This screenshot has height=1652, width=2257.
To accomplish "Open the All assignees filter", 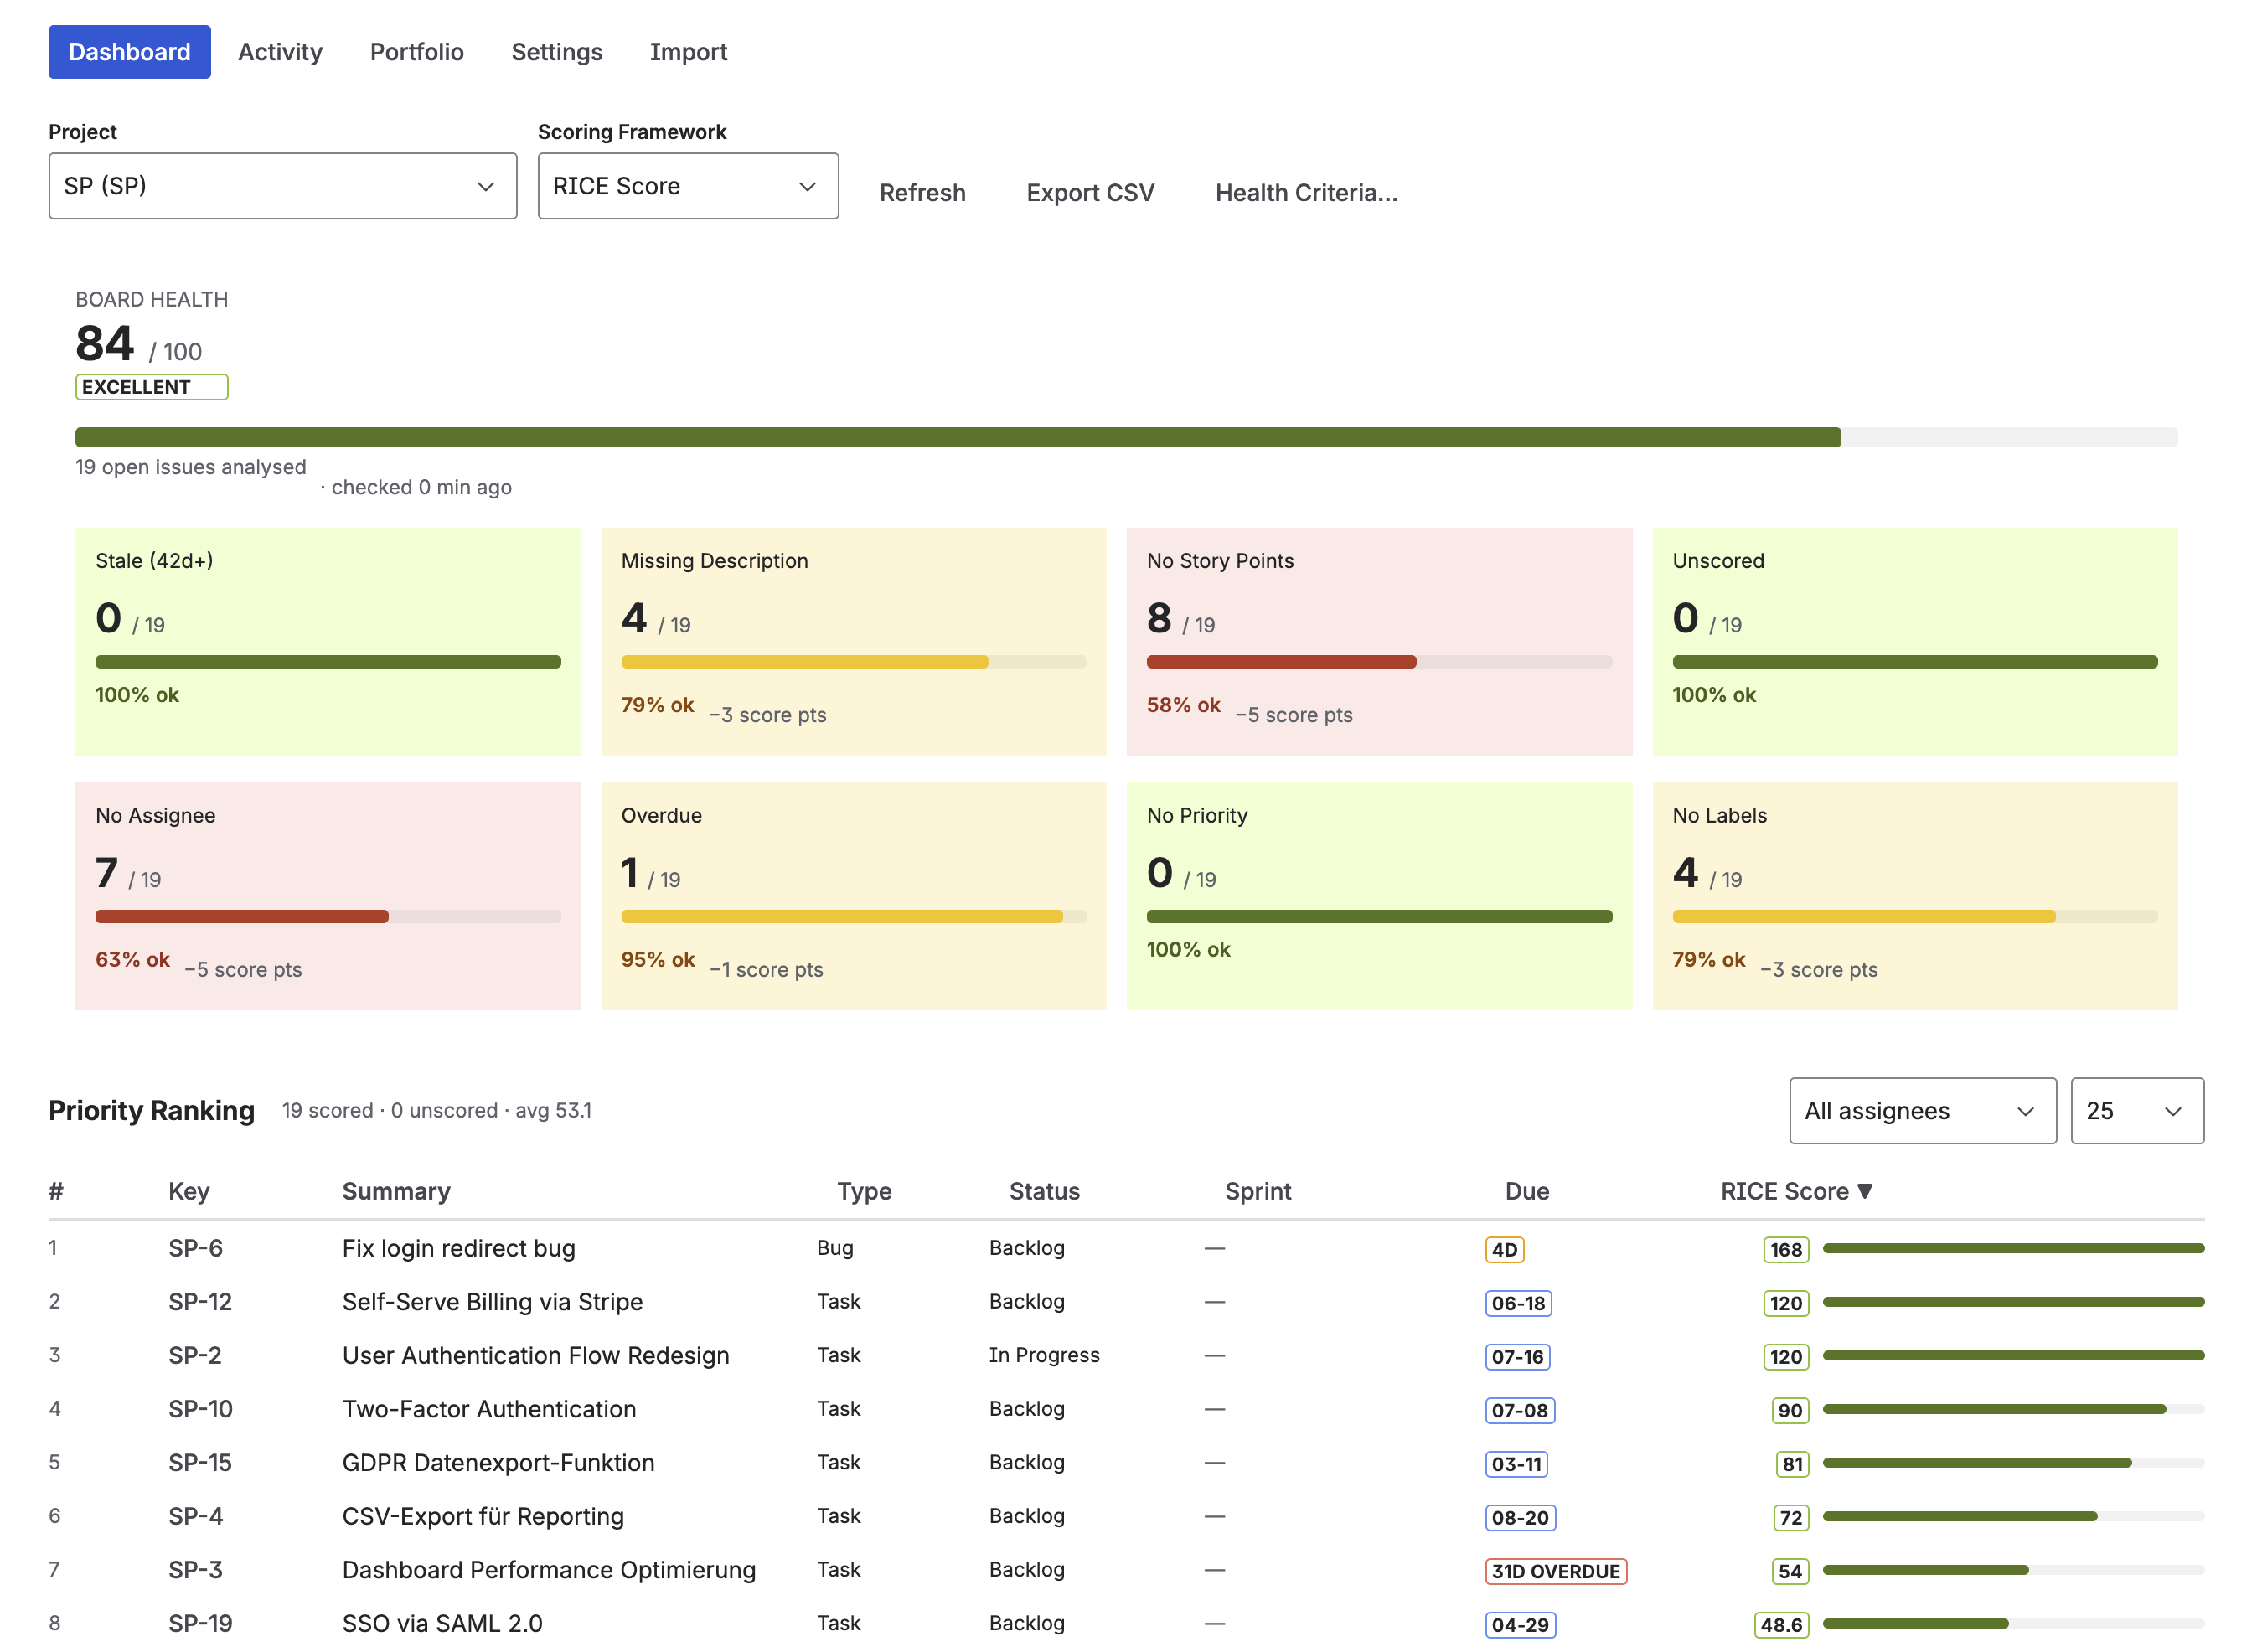I will (x=1921, y=1110).
